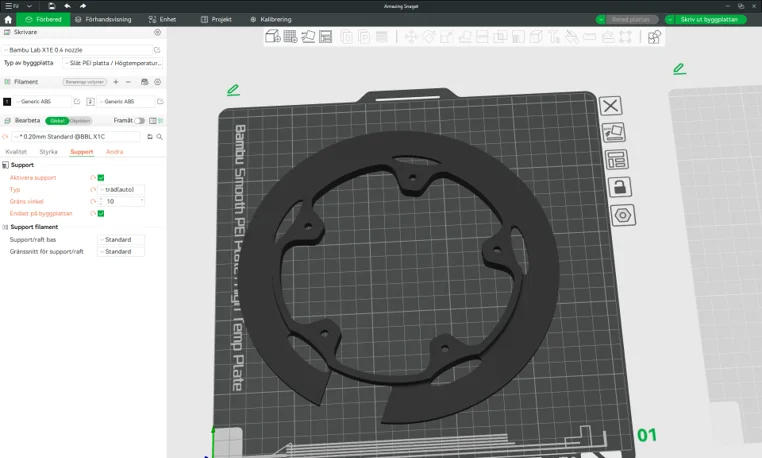762x458 pixels.
Task: Click the Add model cube icon
Action: coord(272,37)
